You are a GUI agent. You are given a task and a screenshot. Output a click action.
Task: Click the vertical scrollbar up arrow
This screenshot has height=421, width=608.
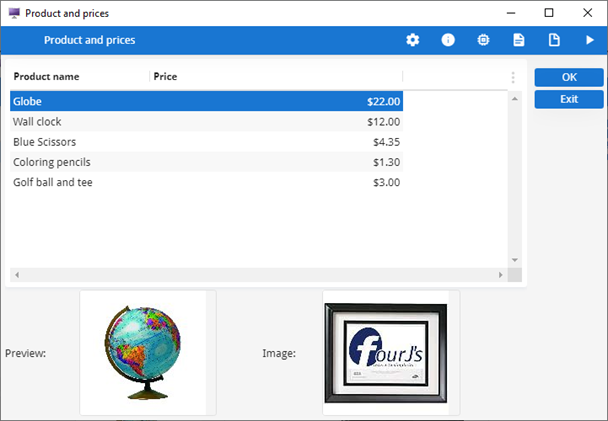coord(515,99)
